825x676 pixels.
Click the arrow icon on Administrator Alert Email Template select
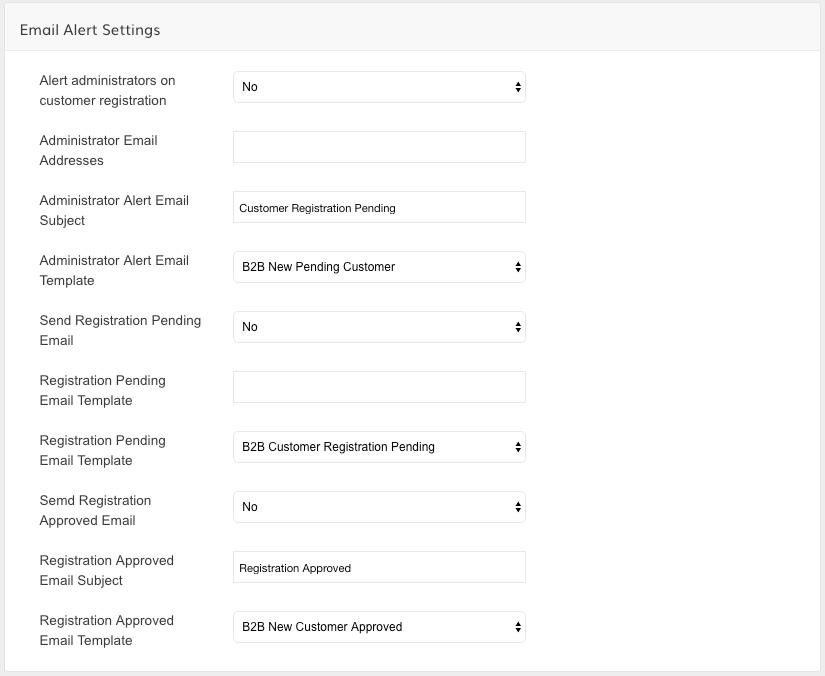[x=518, y=267]
